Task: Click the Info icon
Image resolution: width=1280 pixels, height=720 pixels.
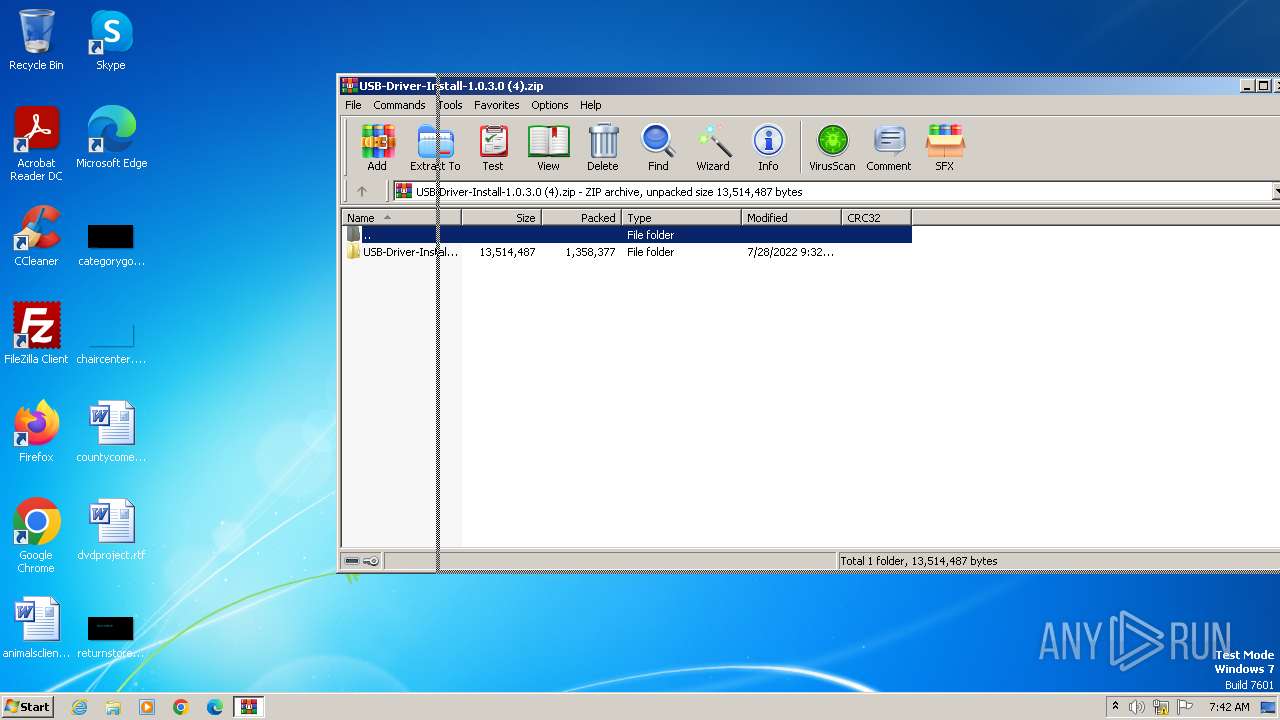Action: (768, 148)
